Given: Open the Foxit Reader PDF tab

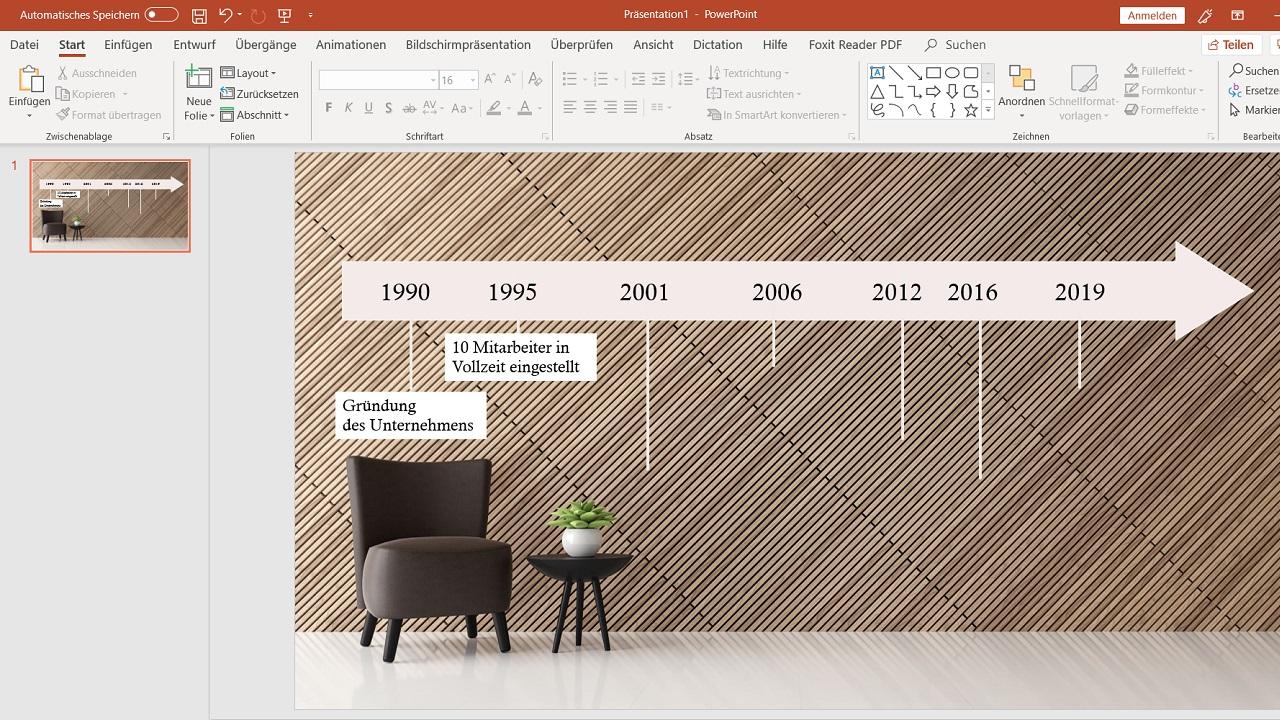Looking at the screenshot, I should [855, 45].
